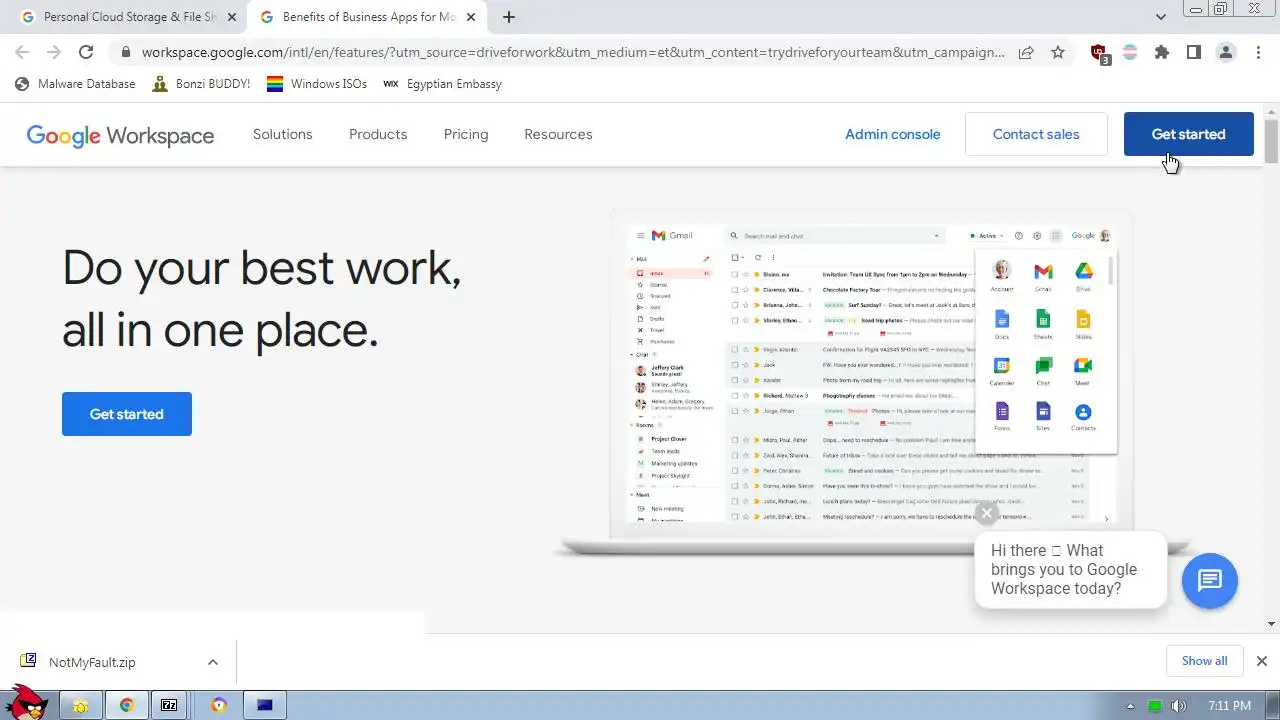
Task: Open a new tab with plus button
Action: click(509, 17)
